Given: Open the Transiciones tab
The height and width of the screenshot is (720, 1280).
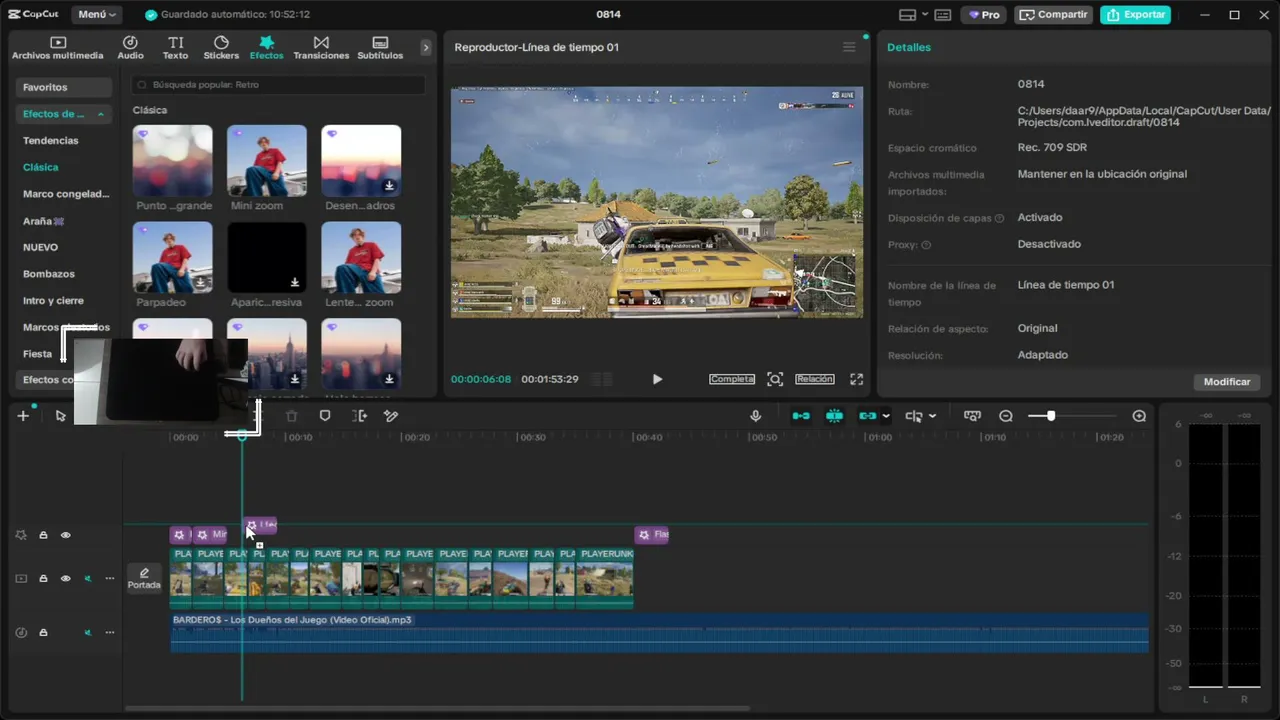Looking at the screenshot, I should point(321,48).
